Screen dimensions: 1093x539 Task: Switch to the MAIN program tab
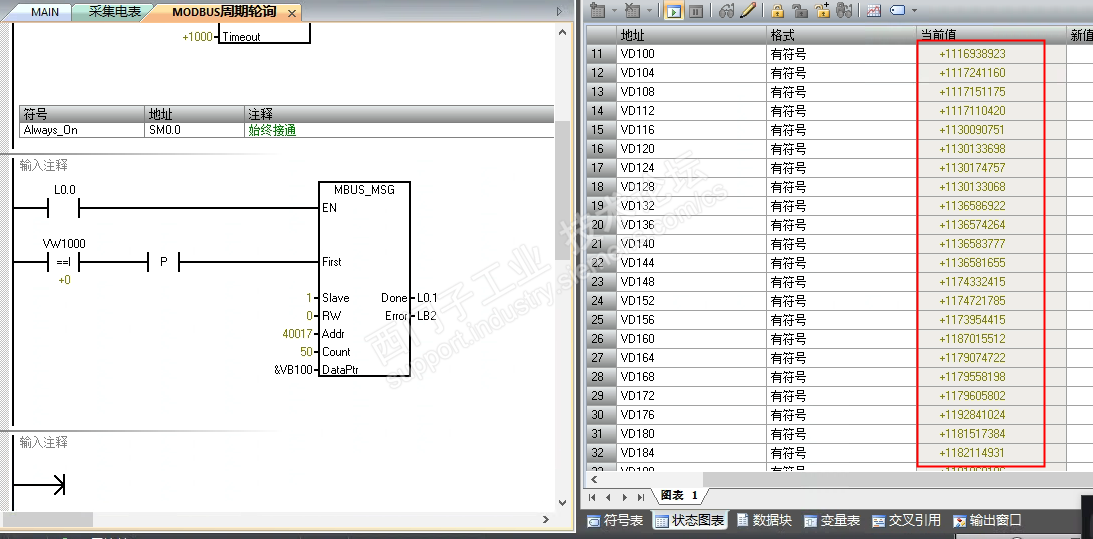tap(45, 12)
